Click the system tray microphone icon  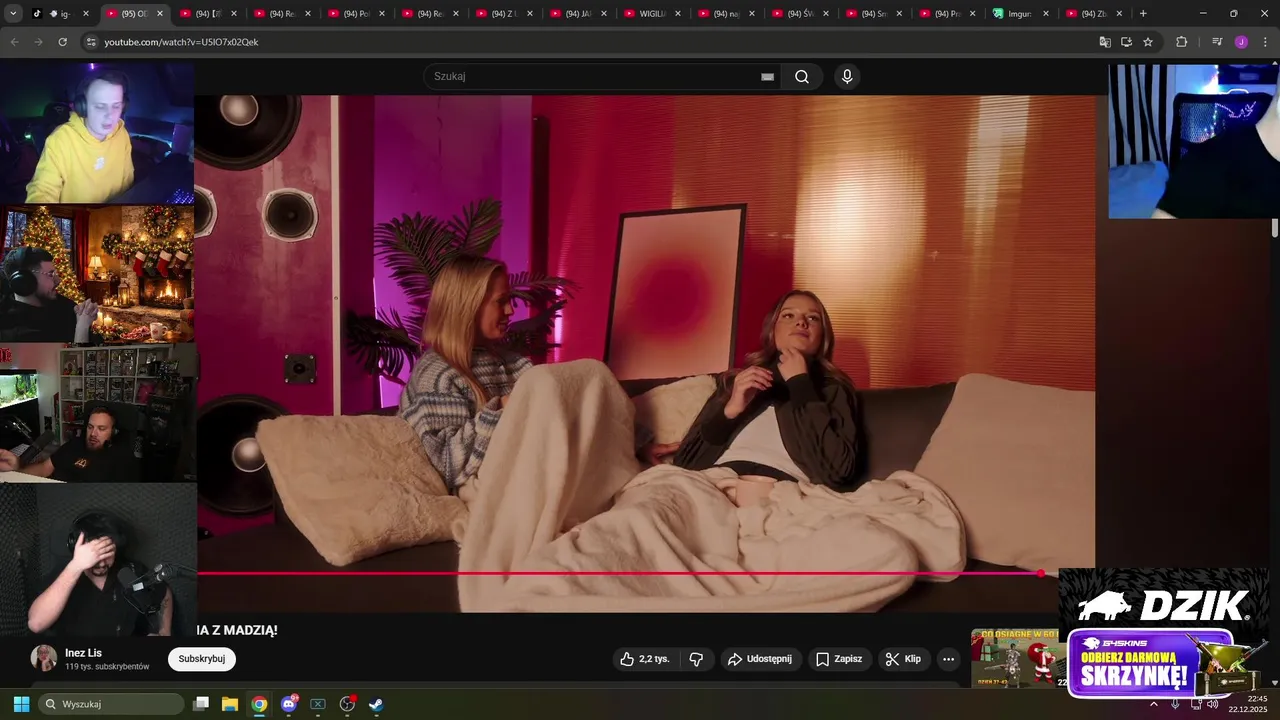(1175, 704)
